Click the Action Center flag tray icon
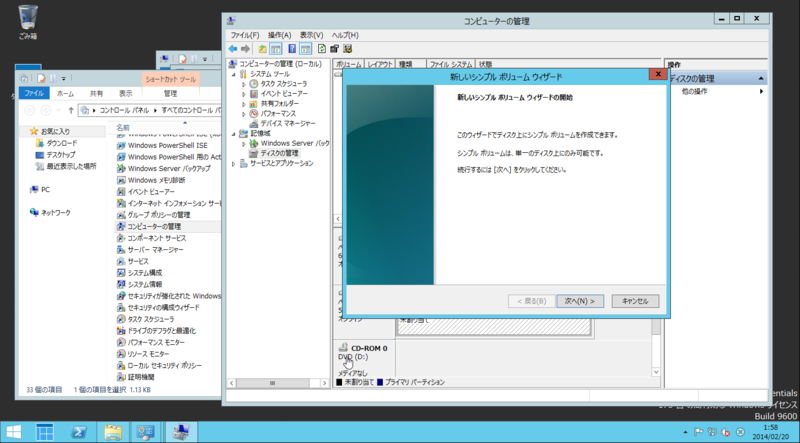This screenshot has width=800, height=443. [x=698, y=432]
